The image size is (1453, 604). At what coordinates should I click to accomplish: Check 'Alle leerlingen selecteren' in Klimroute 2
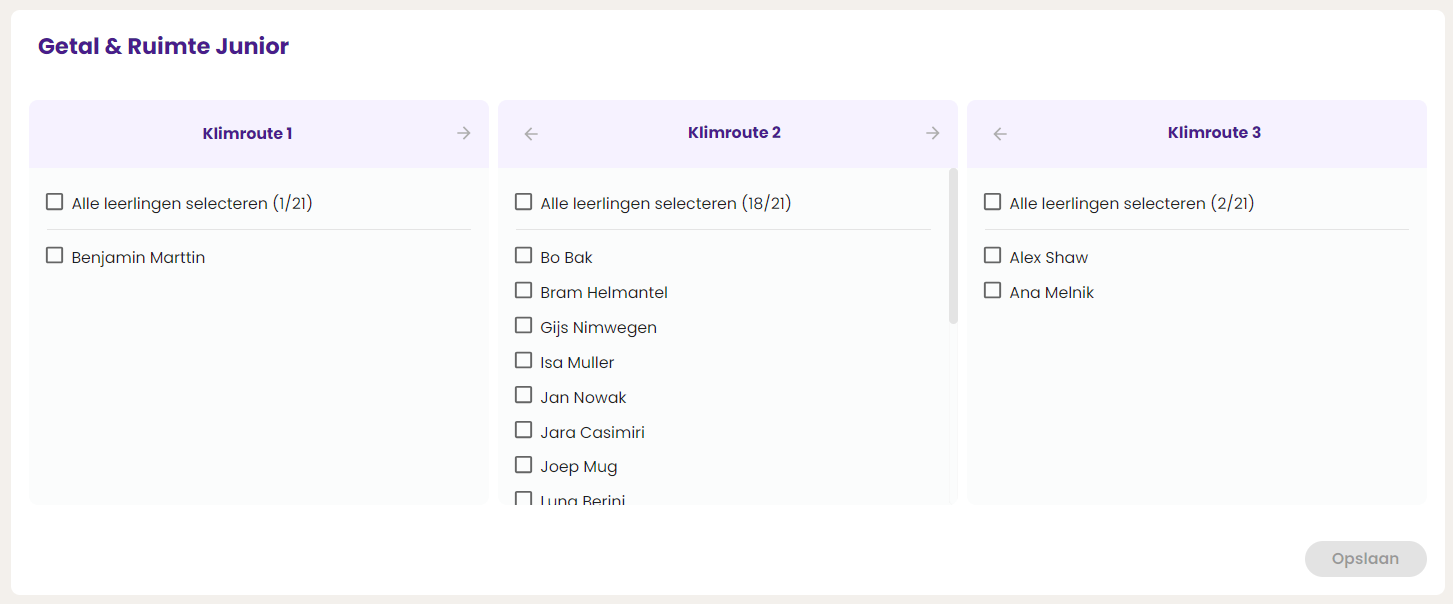point(523,201)
